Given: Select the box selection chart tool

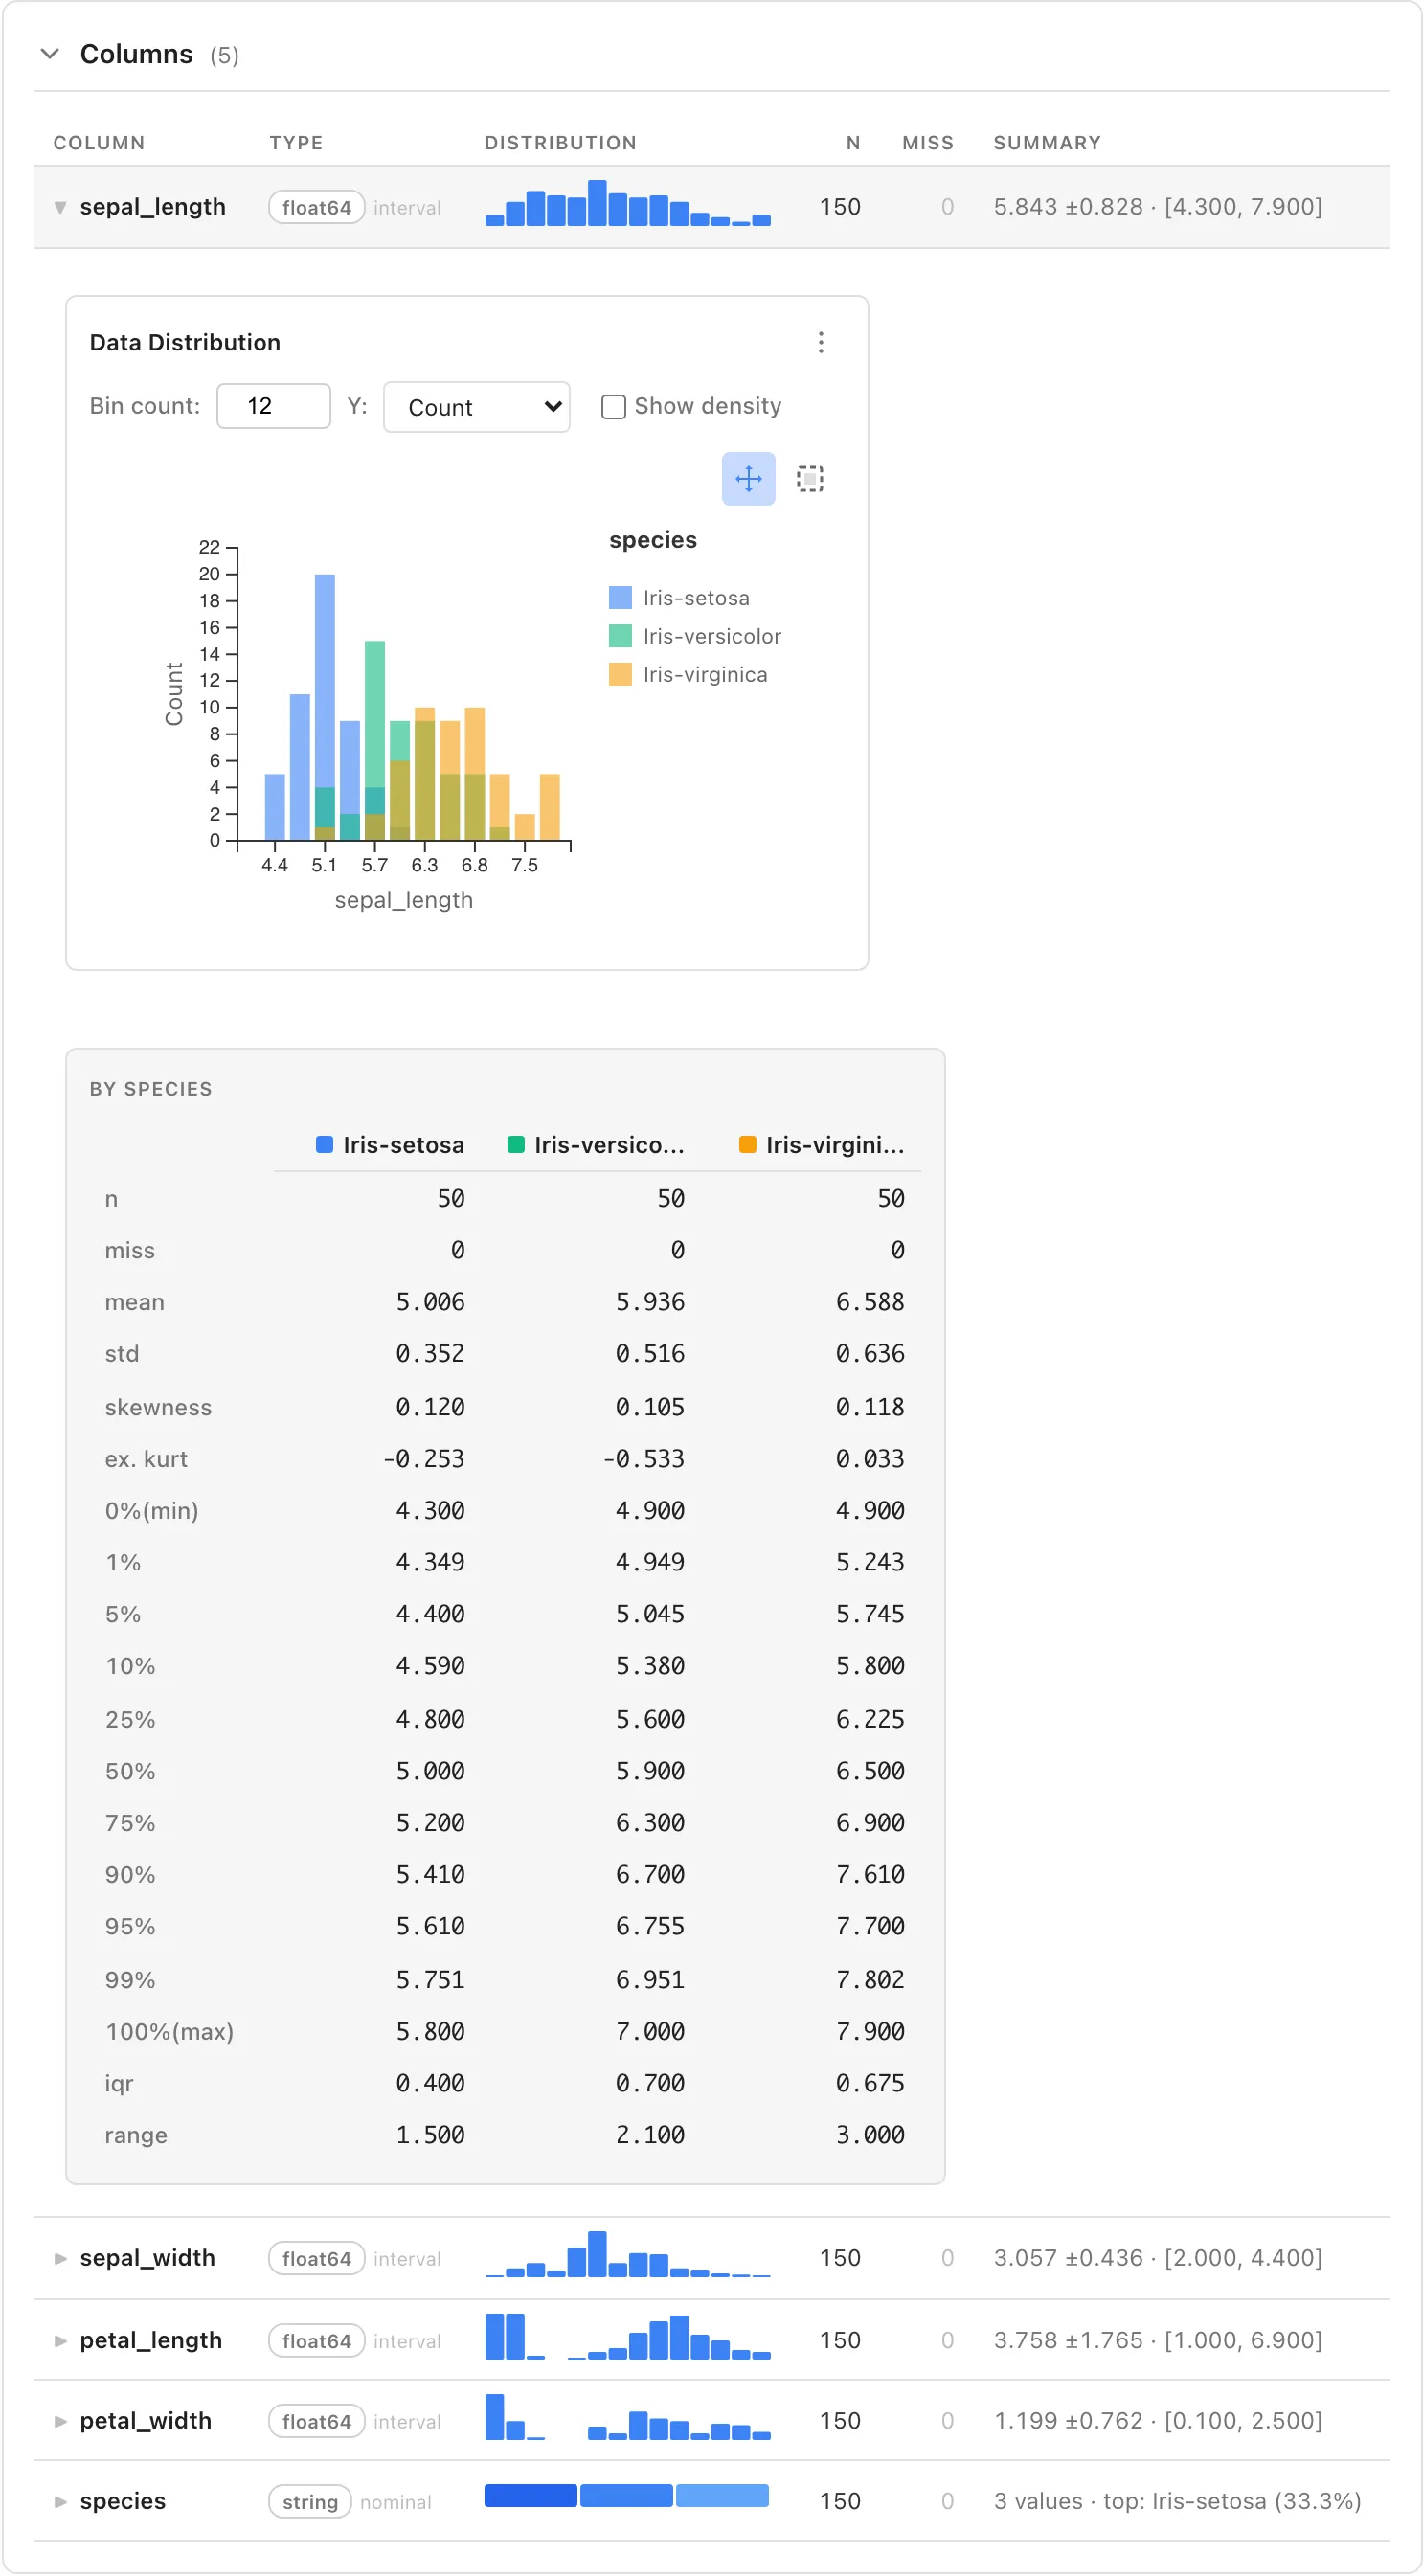Looking at the screenshot, I should coord(810,479).
